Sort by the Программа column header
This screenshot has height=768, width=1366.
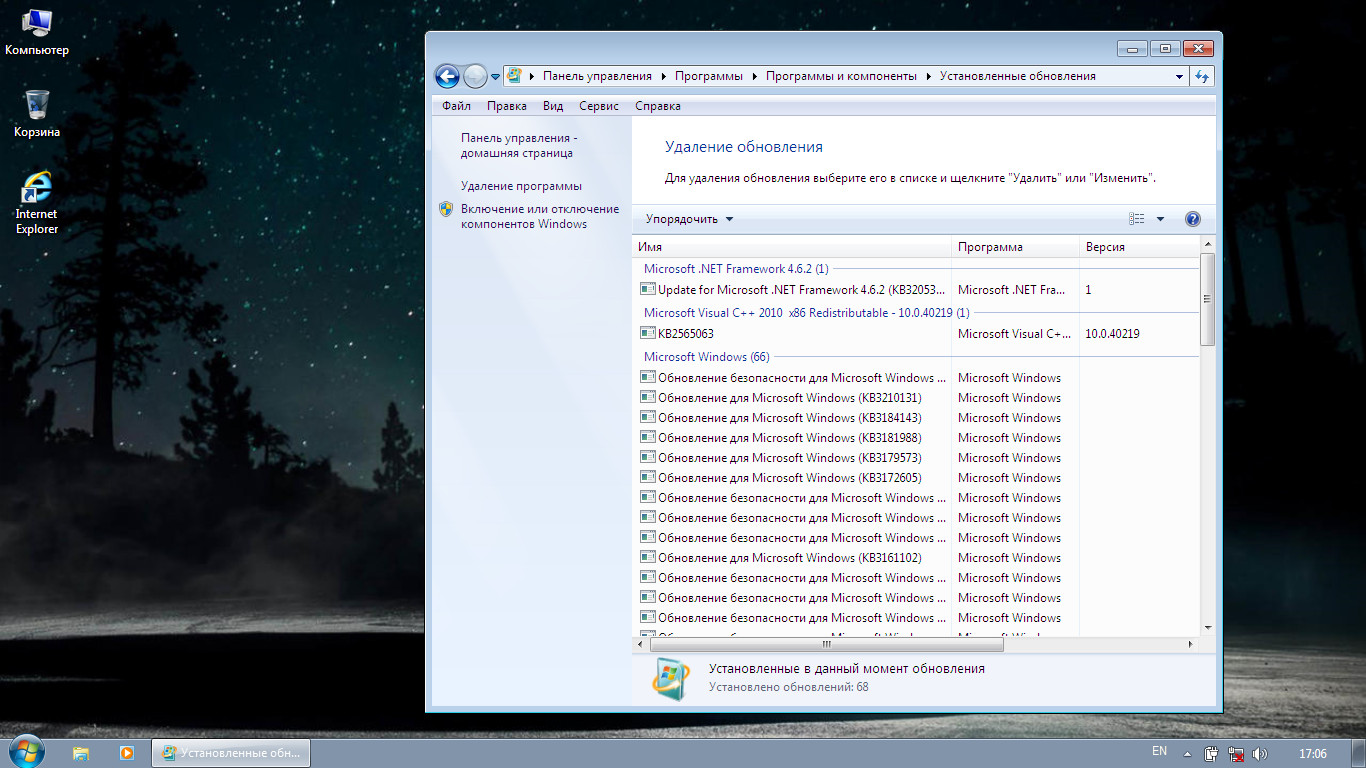tap(1014, 247)
